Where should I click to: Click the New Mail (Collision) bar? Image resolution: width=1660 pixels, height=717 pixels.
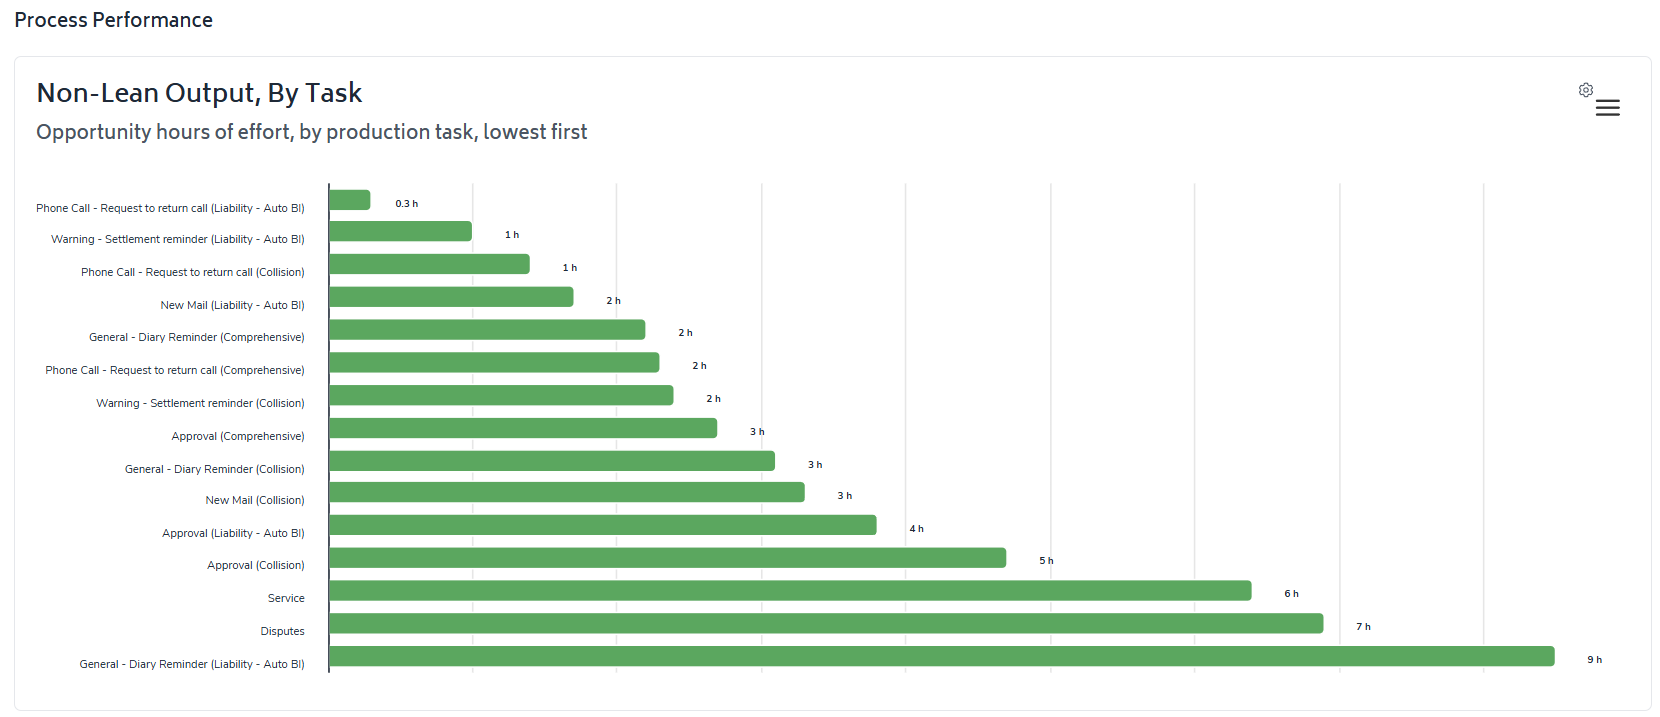[x=566, y=492]
